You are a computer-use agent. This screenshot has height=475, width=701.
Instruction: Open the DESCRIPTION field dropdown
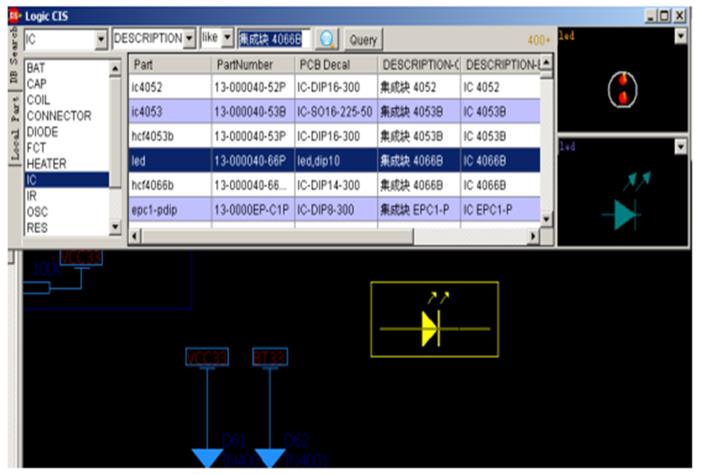[x=190, y=38]
